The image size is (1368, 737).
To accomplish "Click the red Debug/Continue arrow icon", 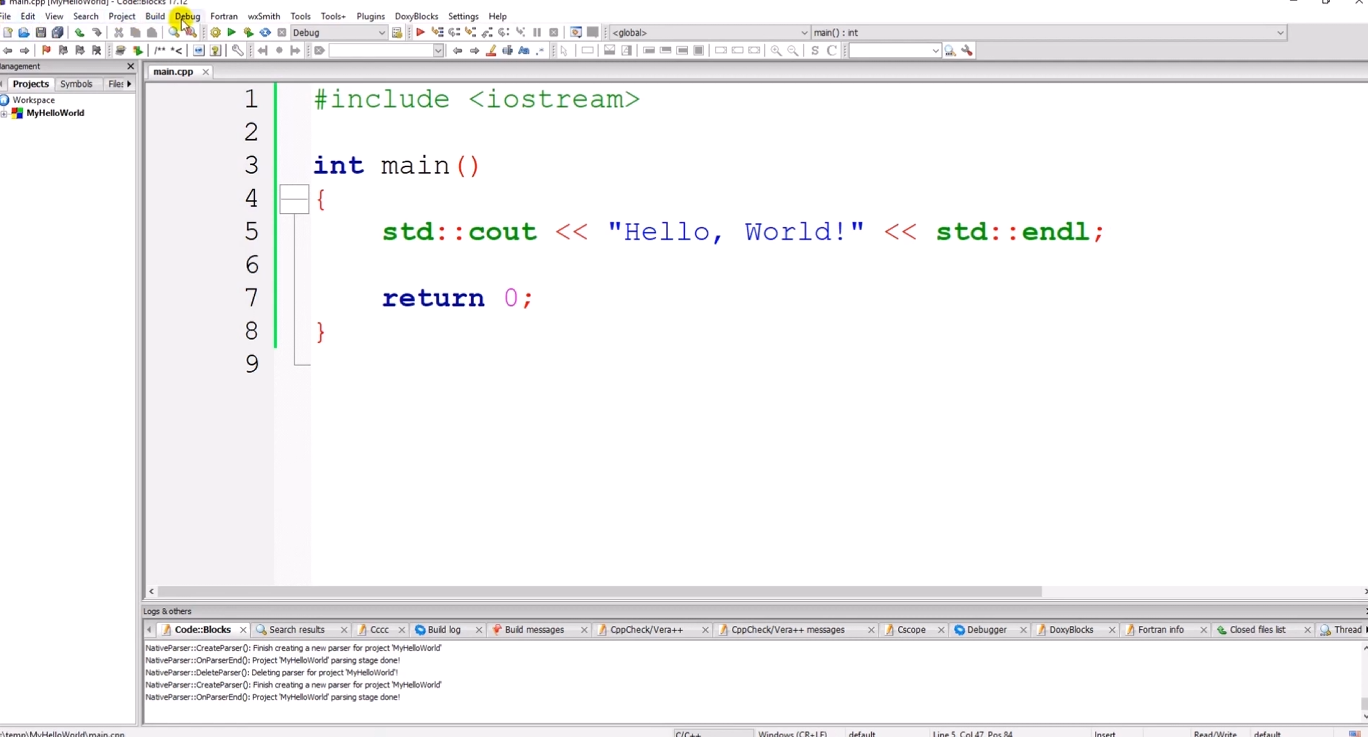I will tap(420, 33).
